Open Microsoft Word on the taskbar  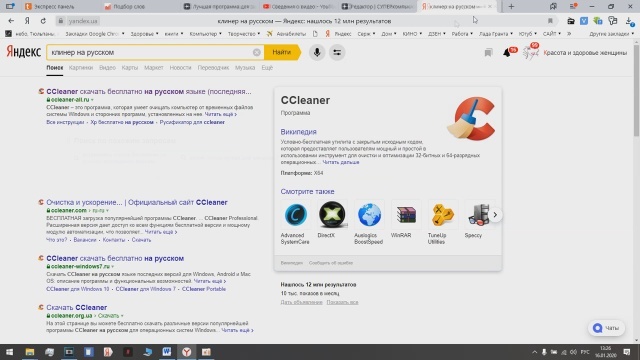click(x=167, y=352)
